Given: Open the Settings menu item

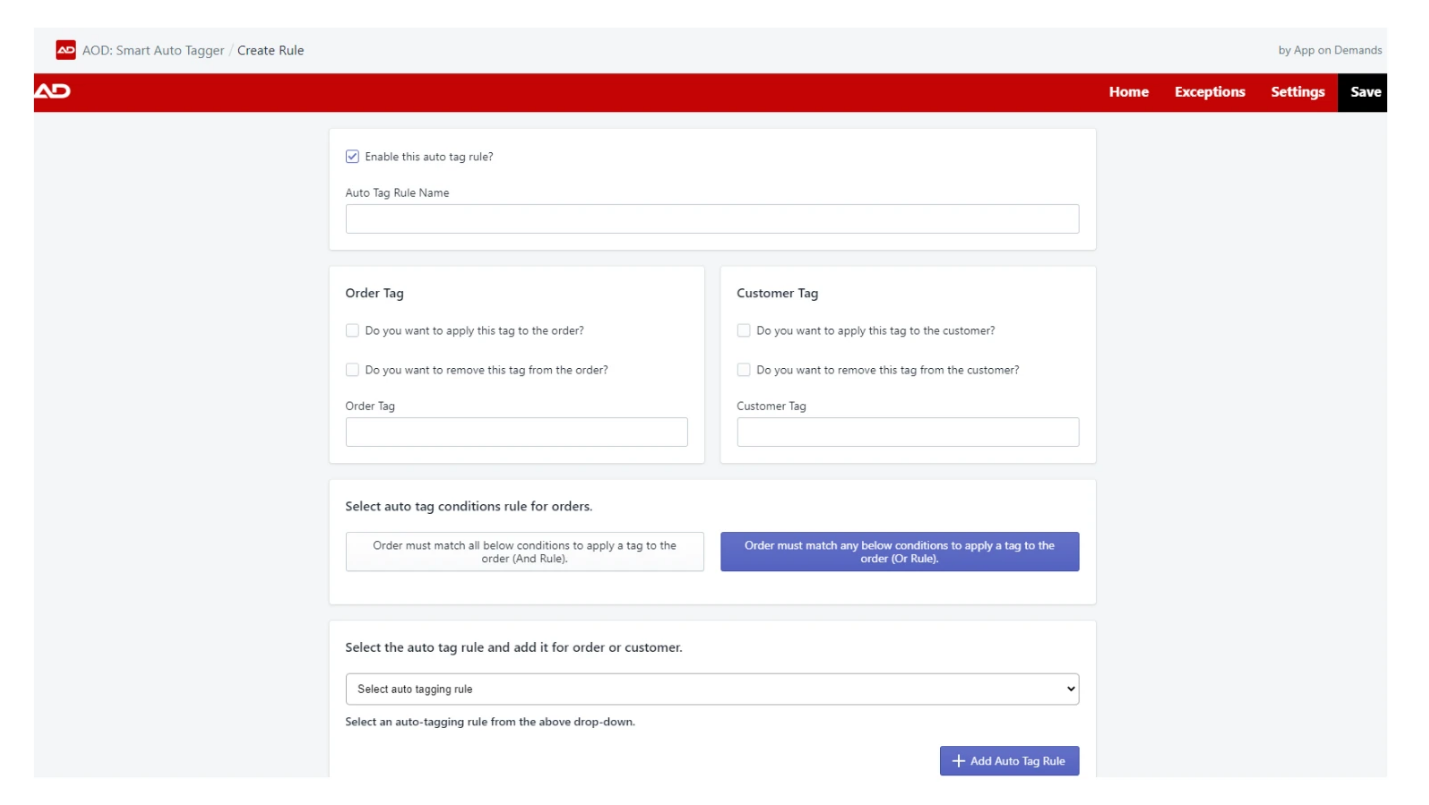Looking at the screenshot, I should pyautogui.click(x=1297, y=92).
